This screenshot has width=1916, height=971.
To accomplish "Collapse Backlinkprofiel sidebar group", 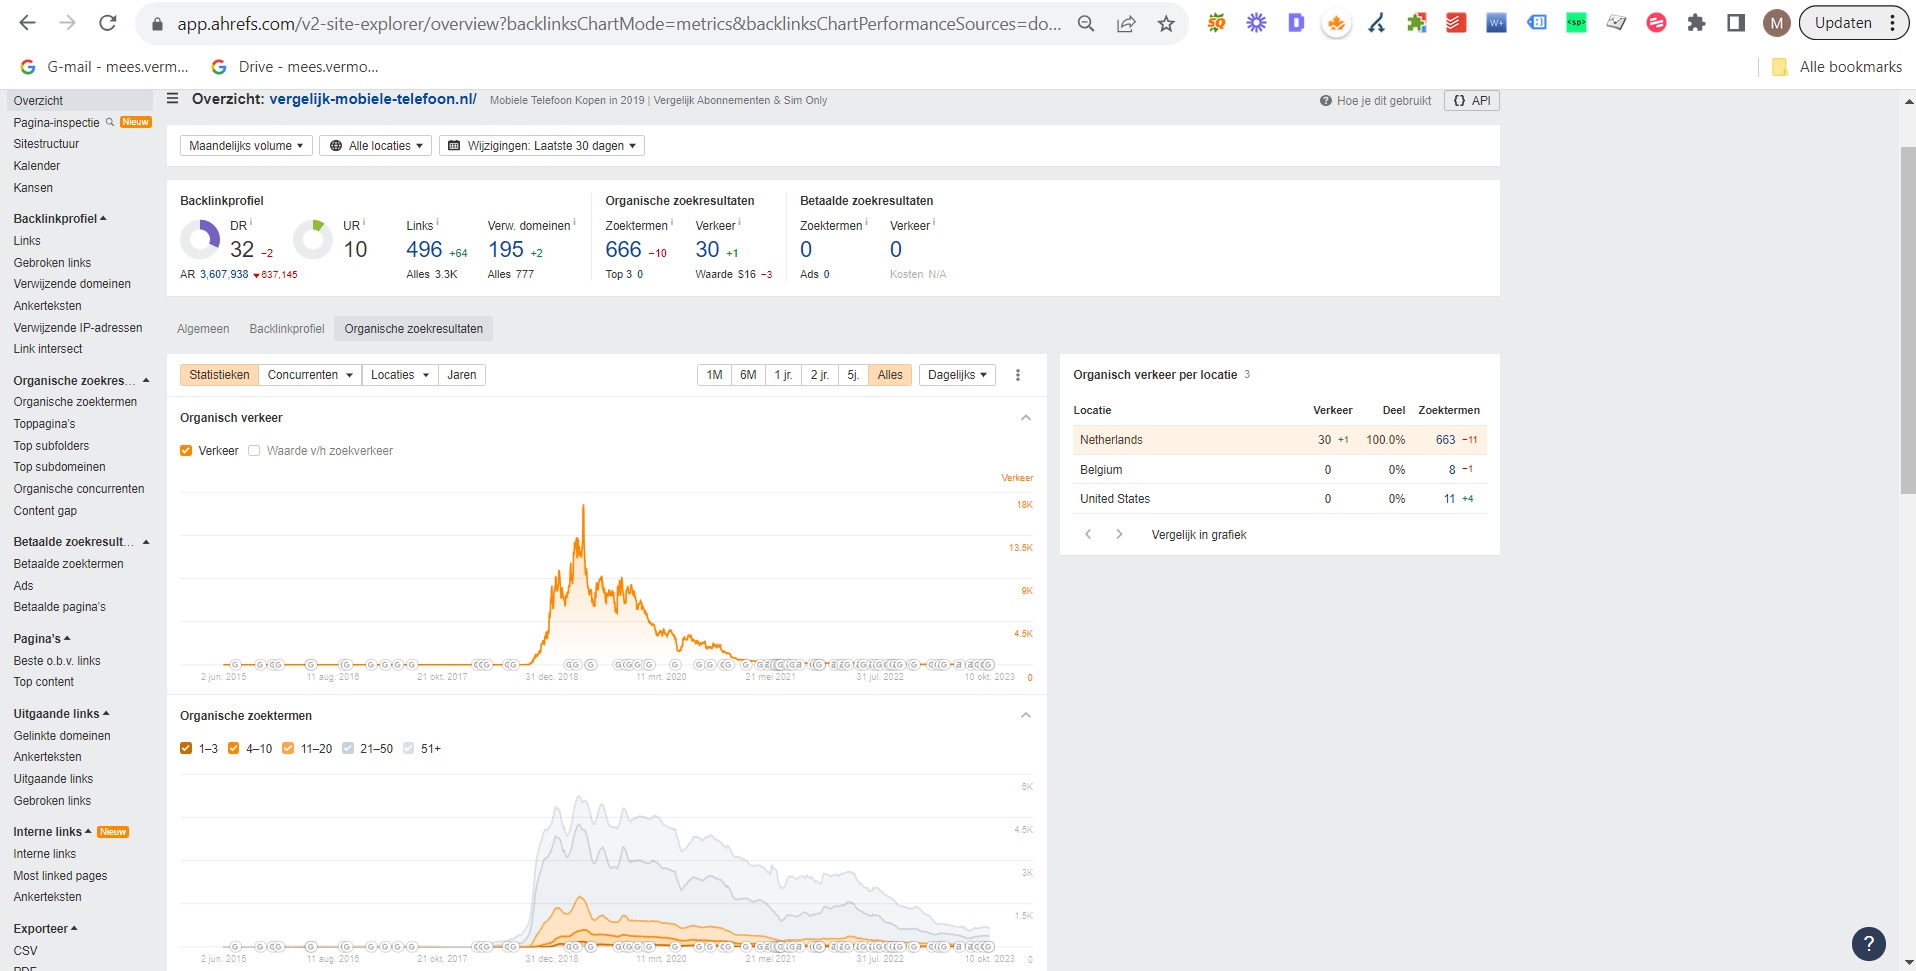I will click(60, 219).
